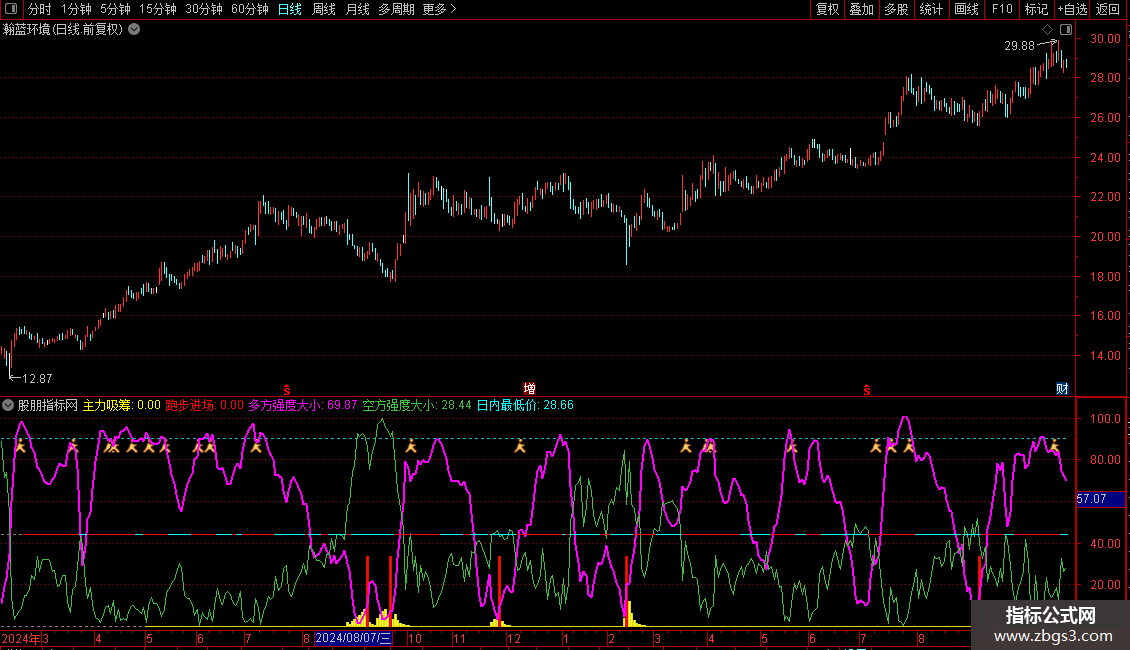The image size is (1130, 650).
Task: Open the stock name dropdown arrow
Action: [134, 29]
